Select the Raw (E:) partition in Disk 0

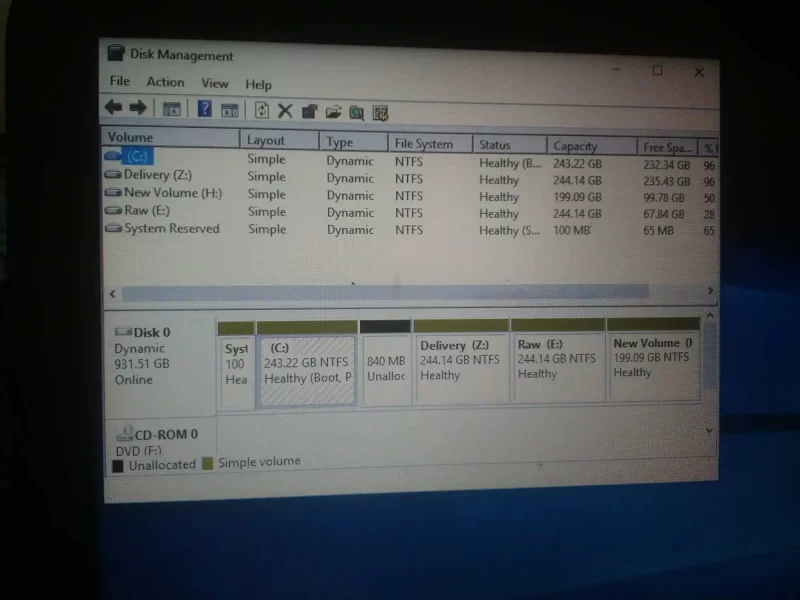coord(557,365)
